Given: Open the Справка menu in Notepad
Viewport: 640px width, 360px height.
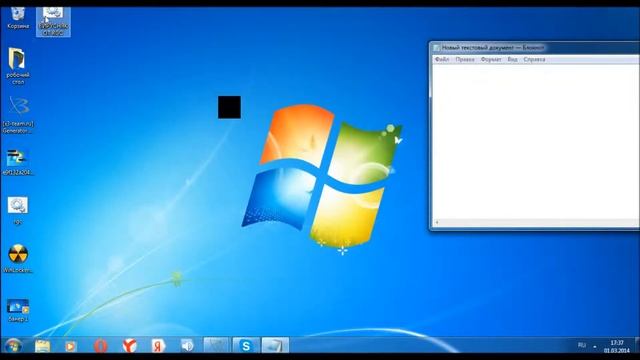Looking at the screenshot, I should click(534, 60).
